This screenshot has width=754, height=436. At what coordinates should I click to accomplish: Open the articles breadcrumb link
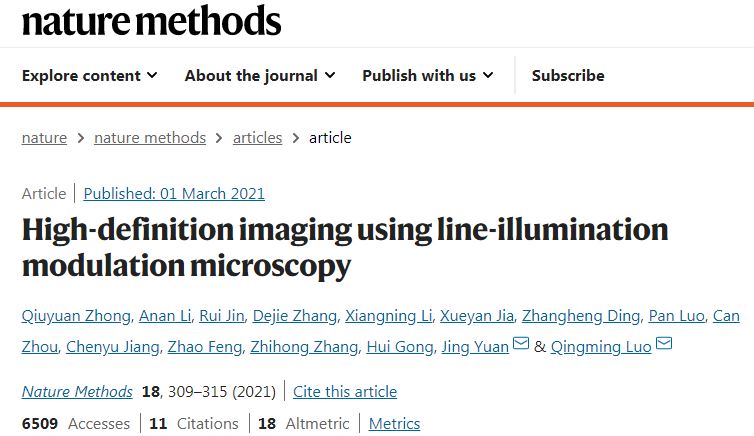click(x=257, y=138)
